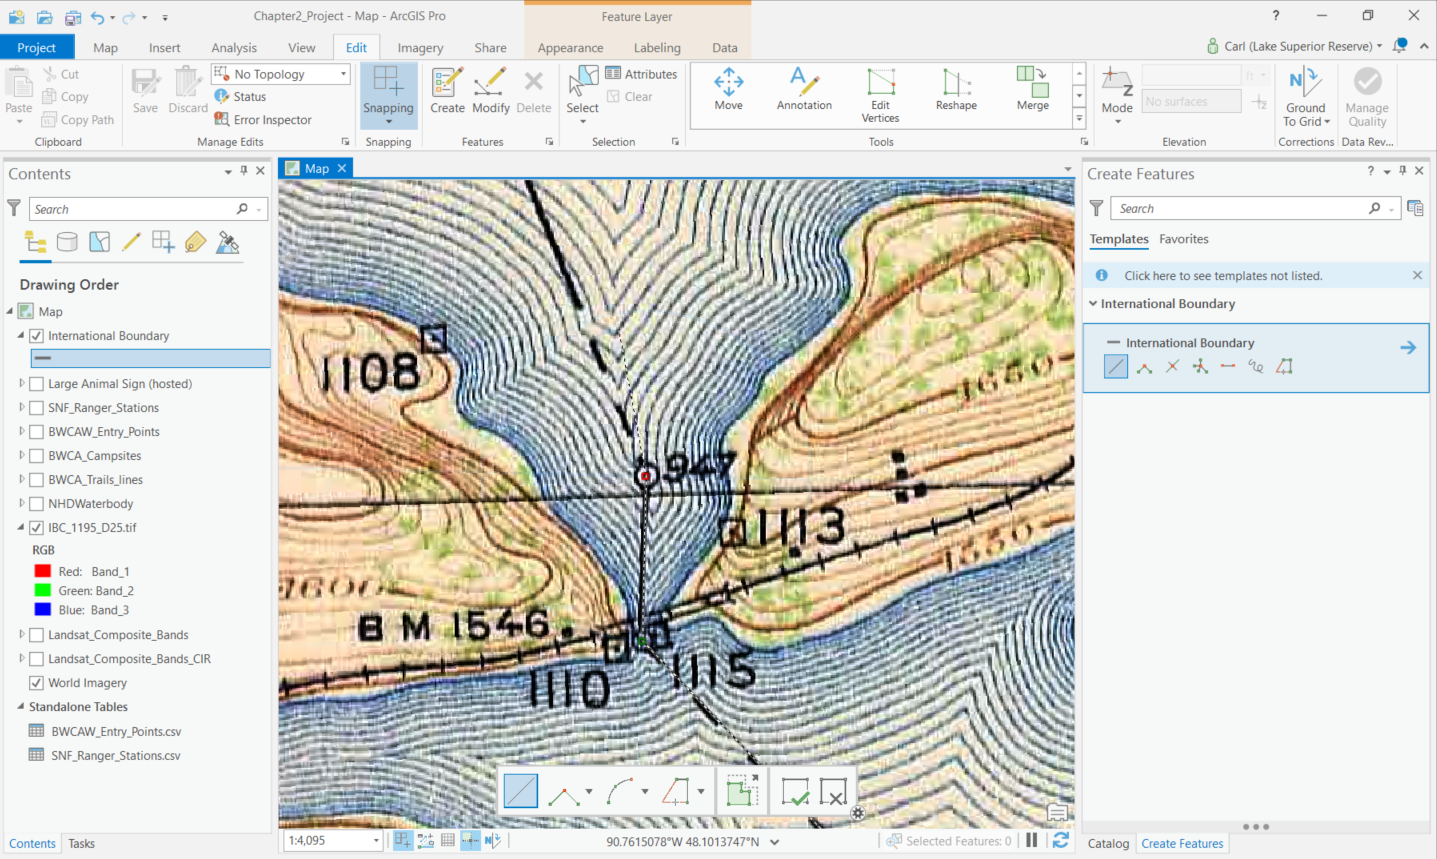Choose the Reshape tool
The width and height of the screenshot is (1437, 859).
[x=956, y=89]
